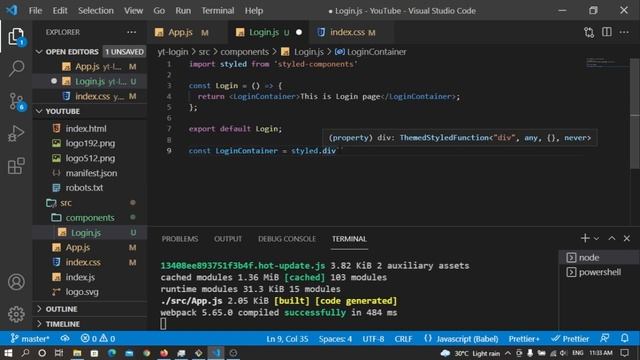This screenshot has height=360, width=640.
Task: Change file encoding UTF-8
Action: pos(373,339)
